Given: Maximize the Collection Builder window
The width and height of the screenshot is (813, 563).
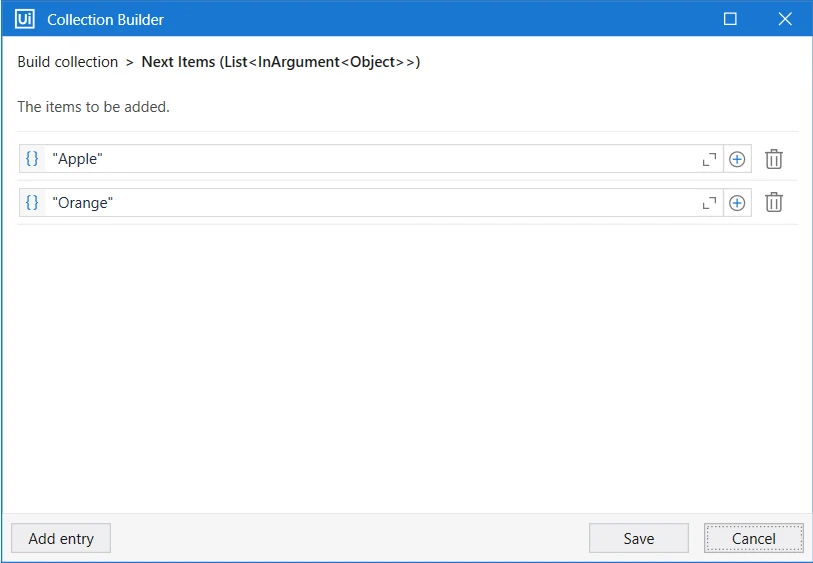Looking at the screenshot, I should coord(730,19).
